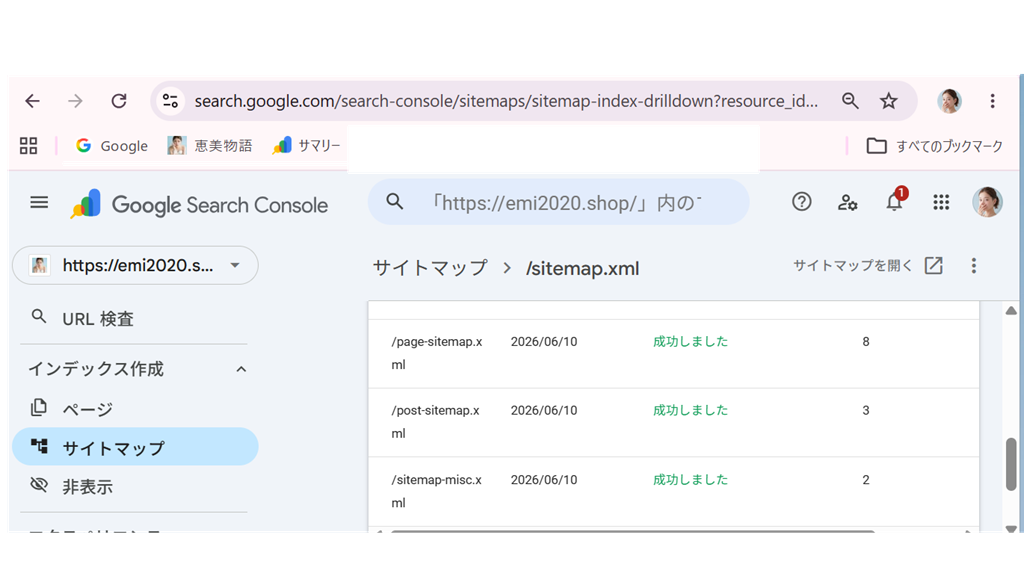Click サイトマップ breadcrumb link
Viewport: 1024px width, 579px height.
click(x=430, y=268)
